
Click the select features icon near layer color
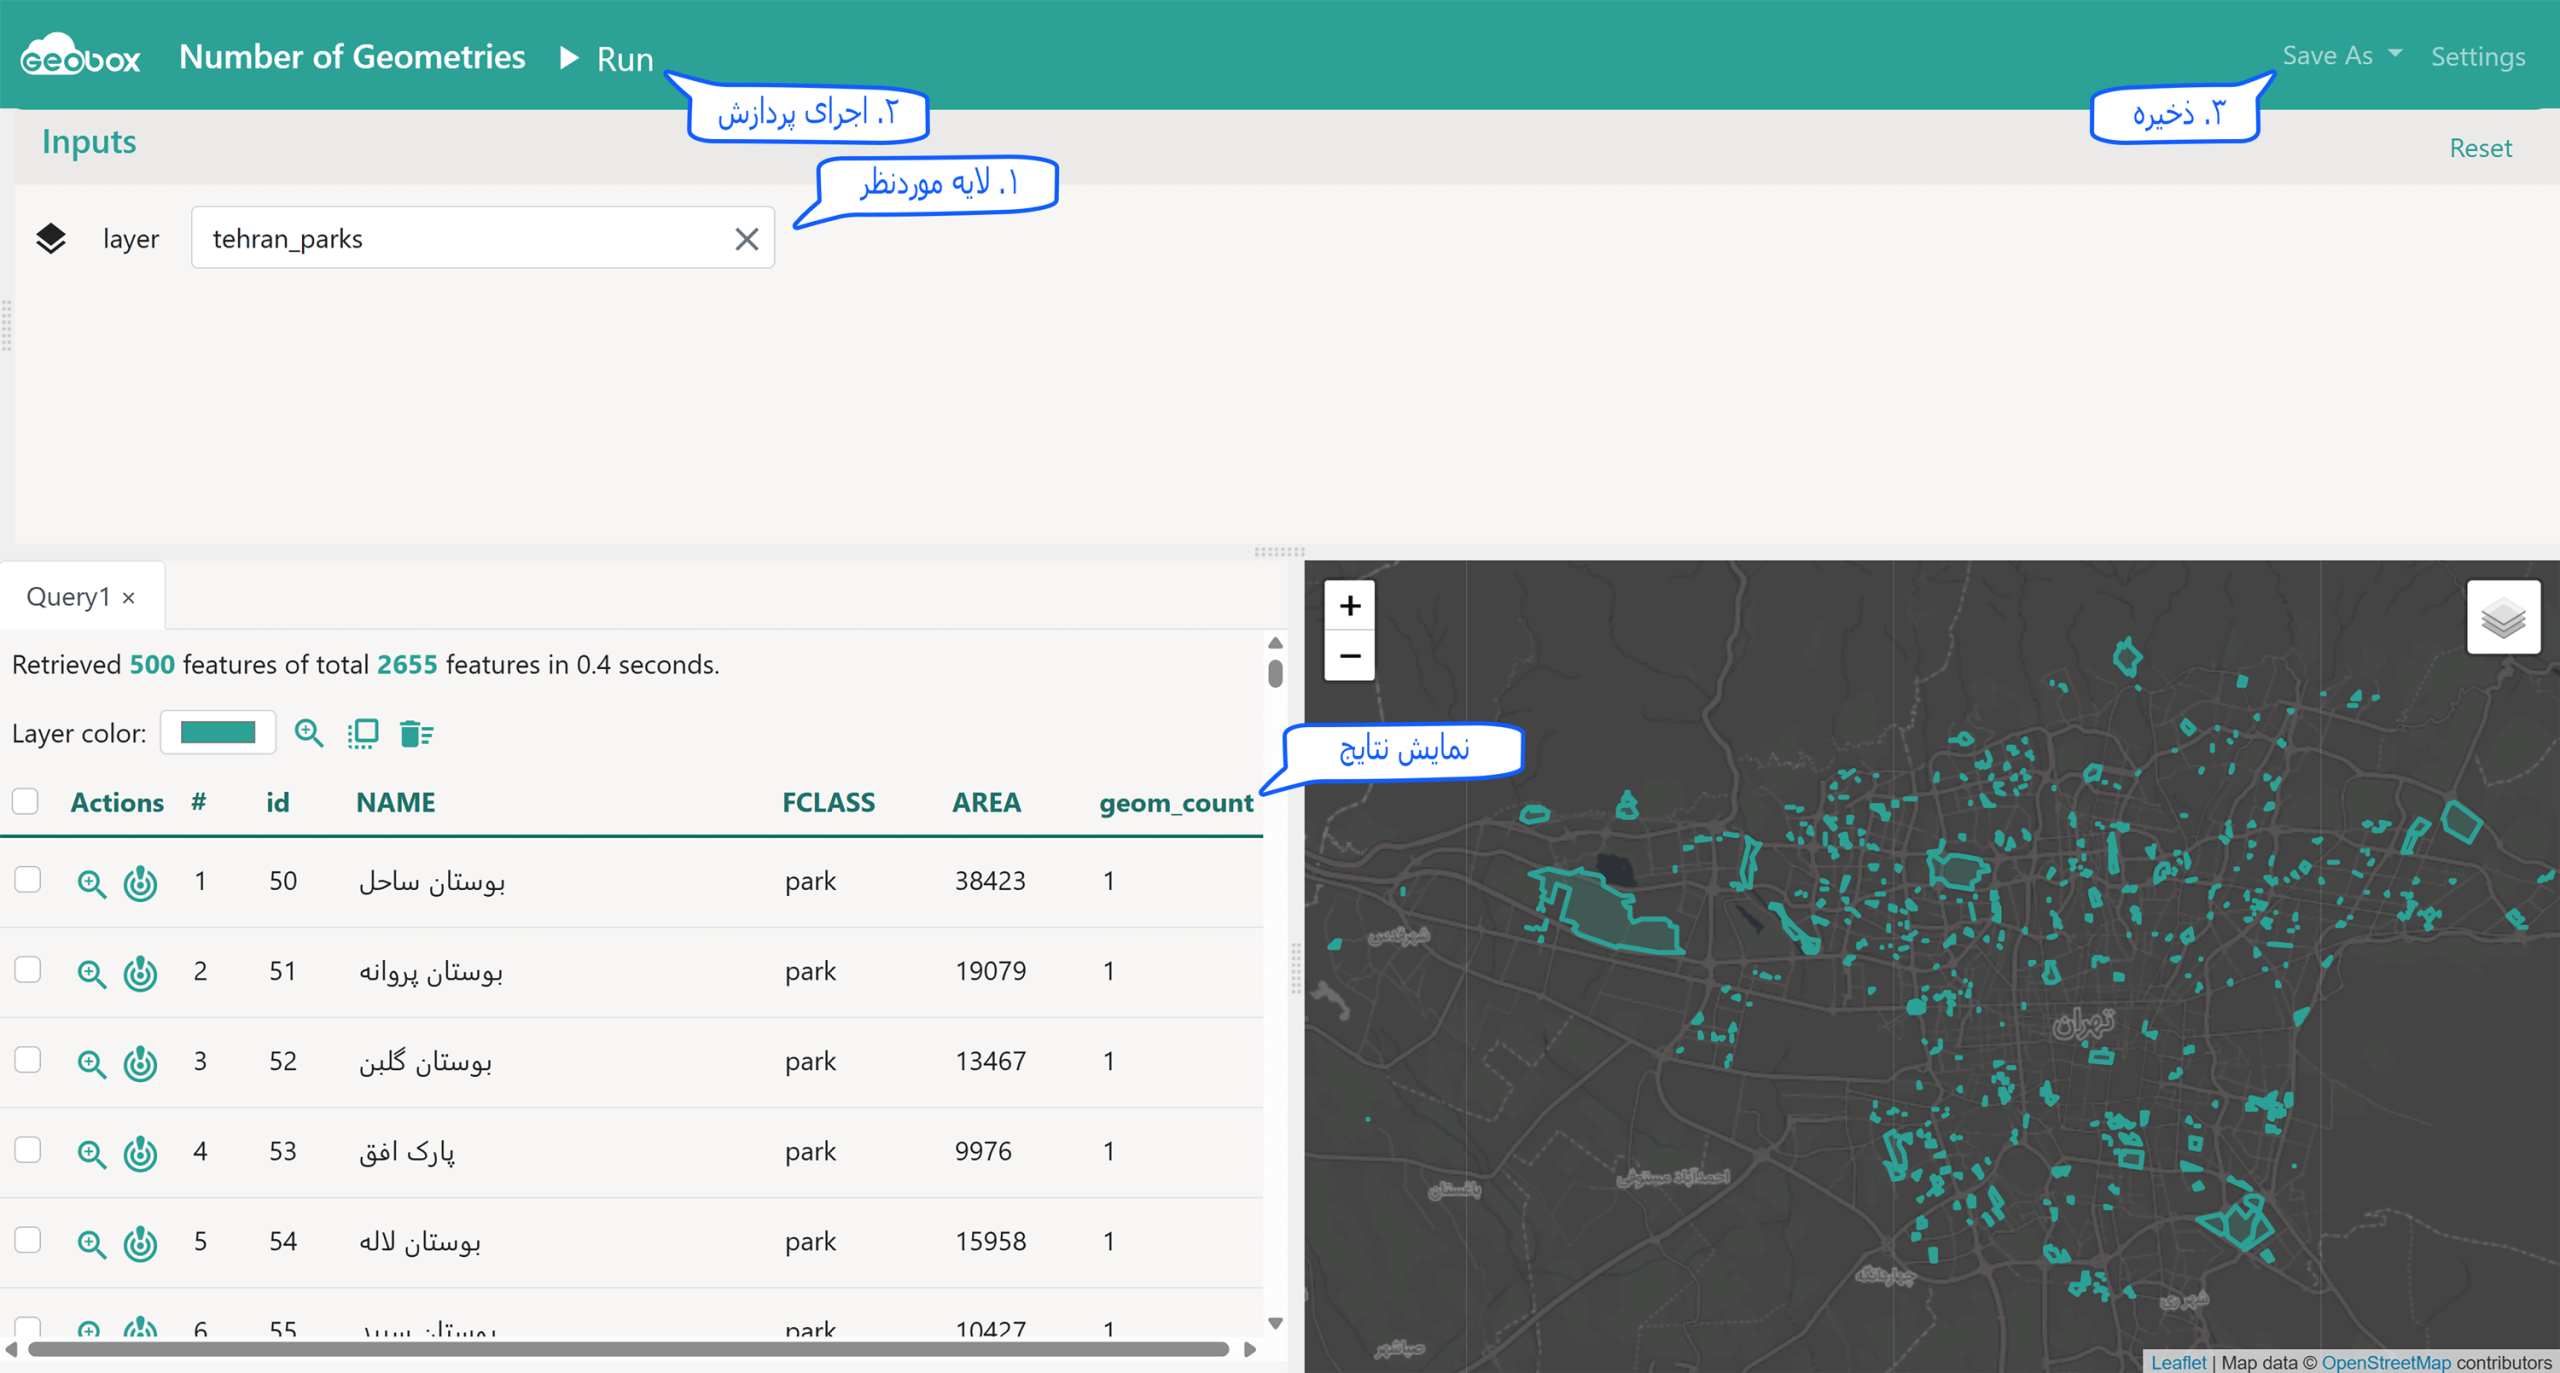363,733
